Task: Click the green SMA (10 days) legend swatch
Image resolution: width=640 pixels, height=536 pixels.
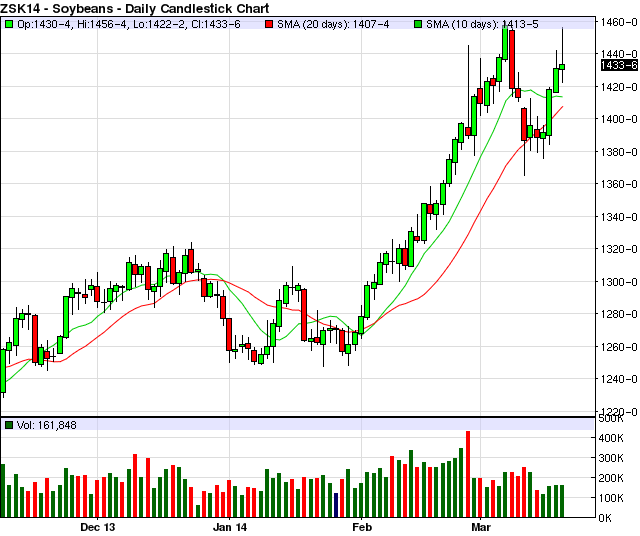Action: coord(418,24)
